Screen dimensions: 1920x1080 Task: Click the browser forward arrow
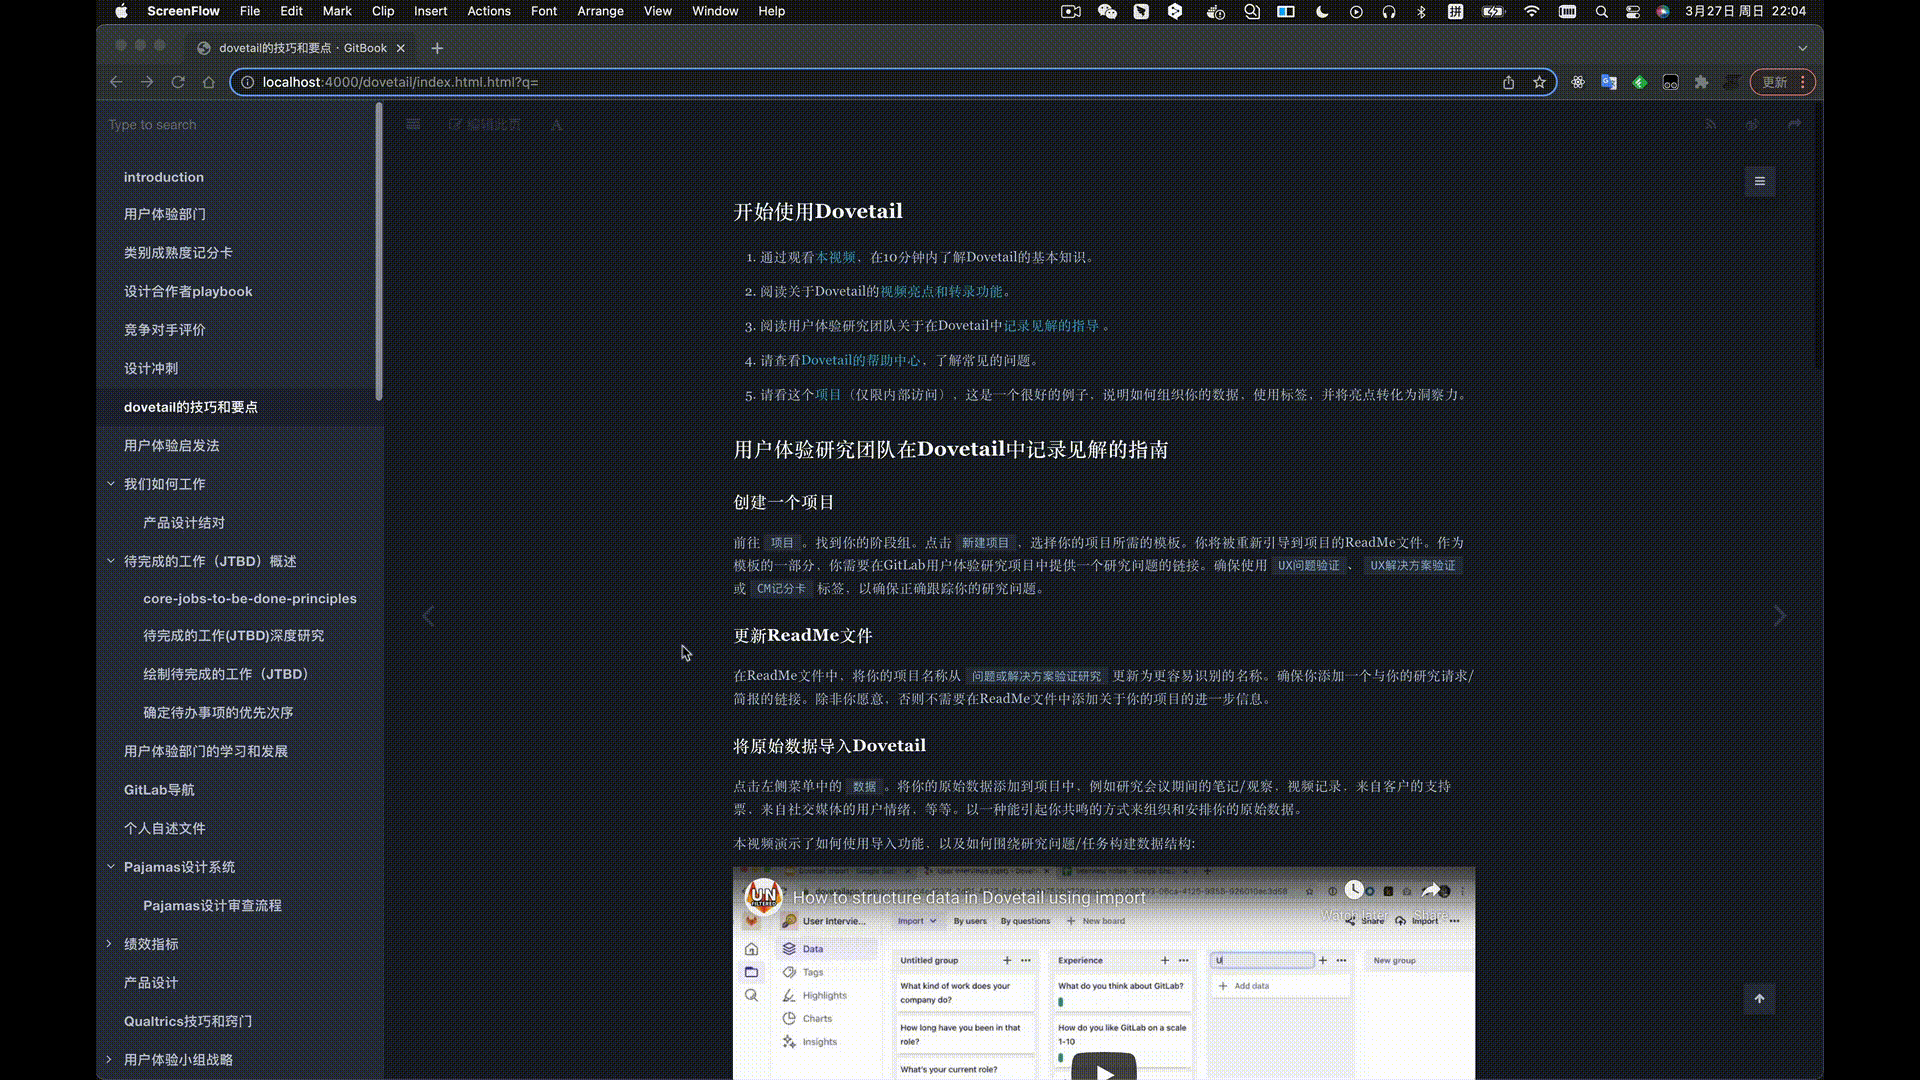147,82
